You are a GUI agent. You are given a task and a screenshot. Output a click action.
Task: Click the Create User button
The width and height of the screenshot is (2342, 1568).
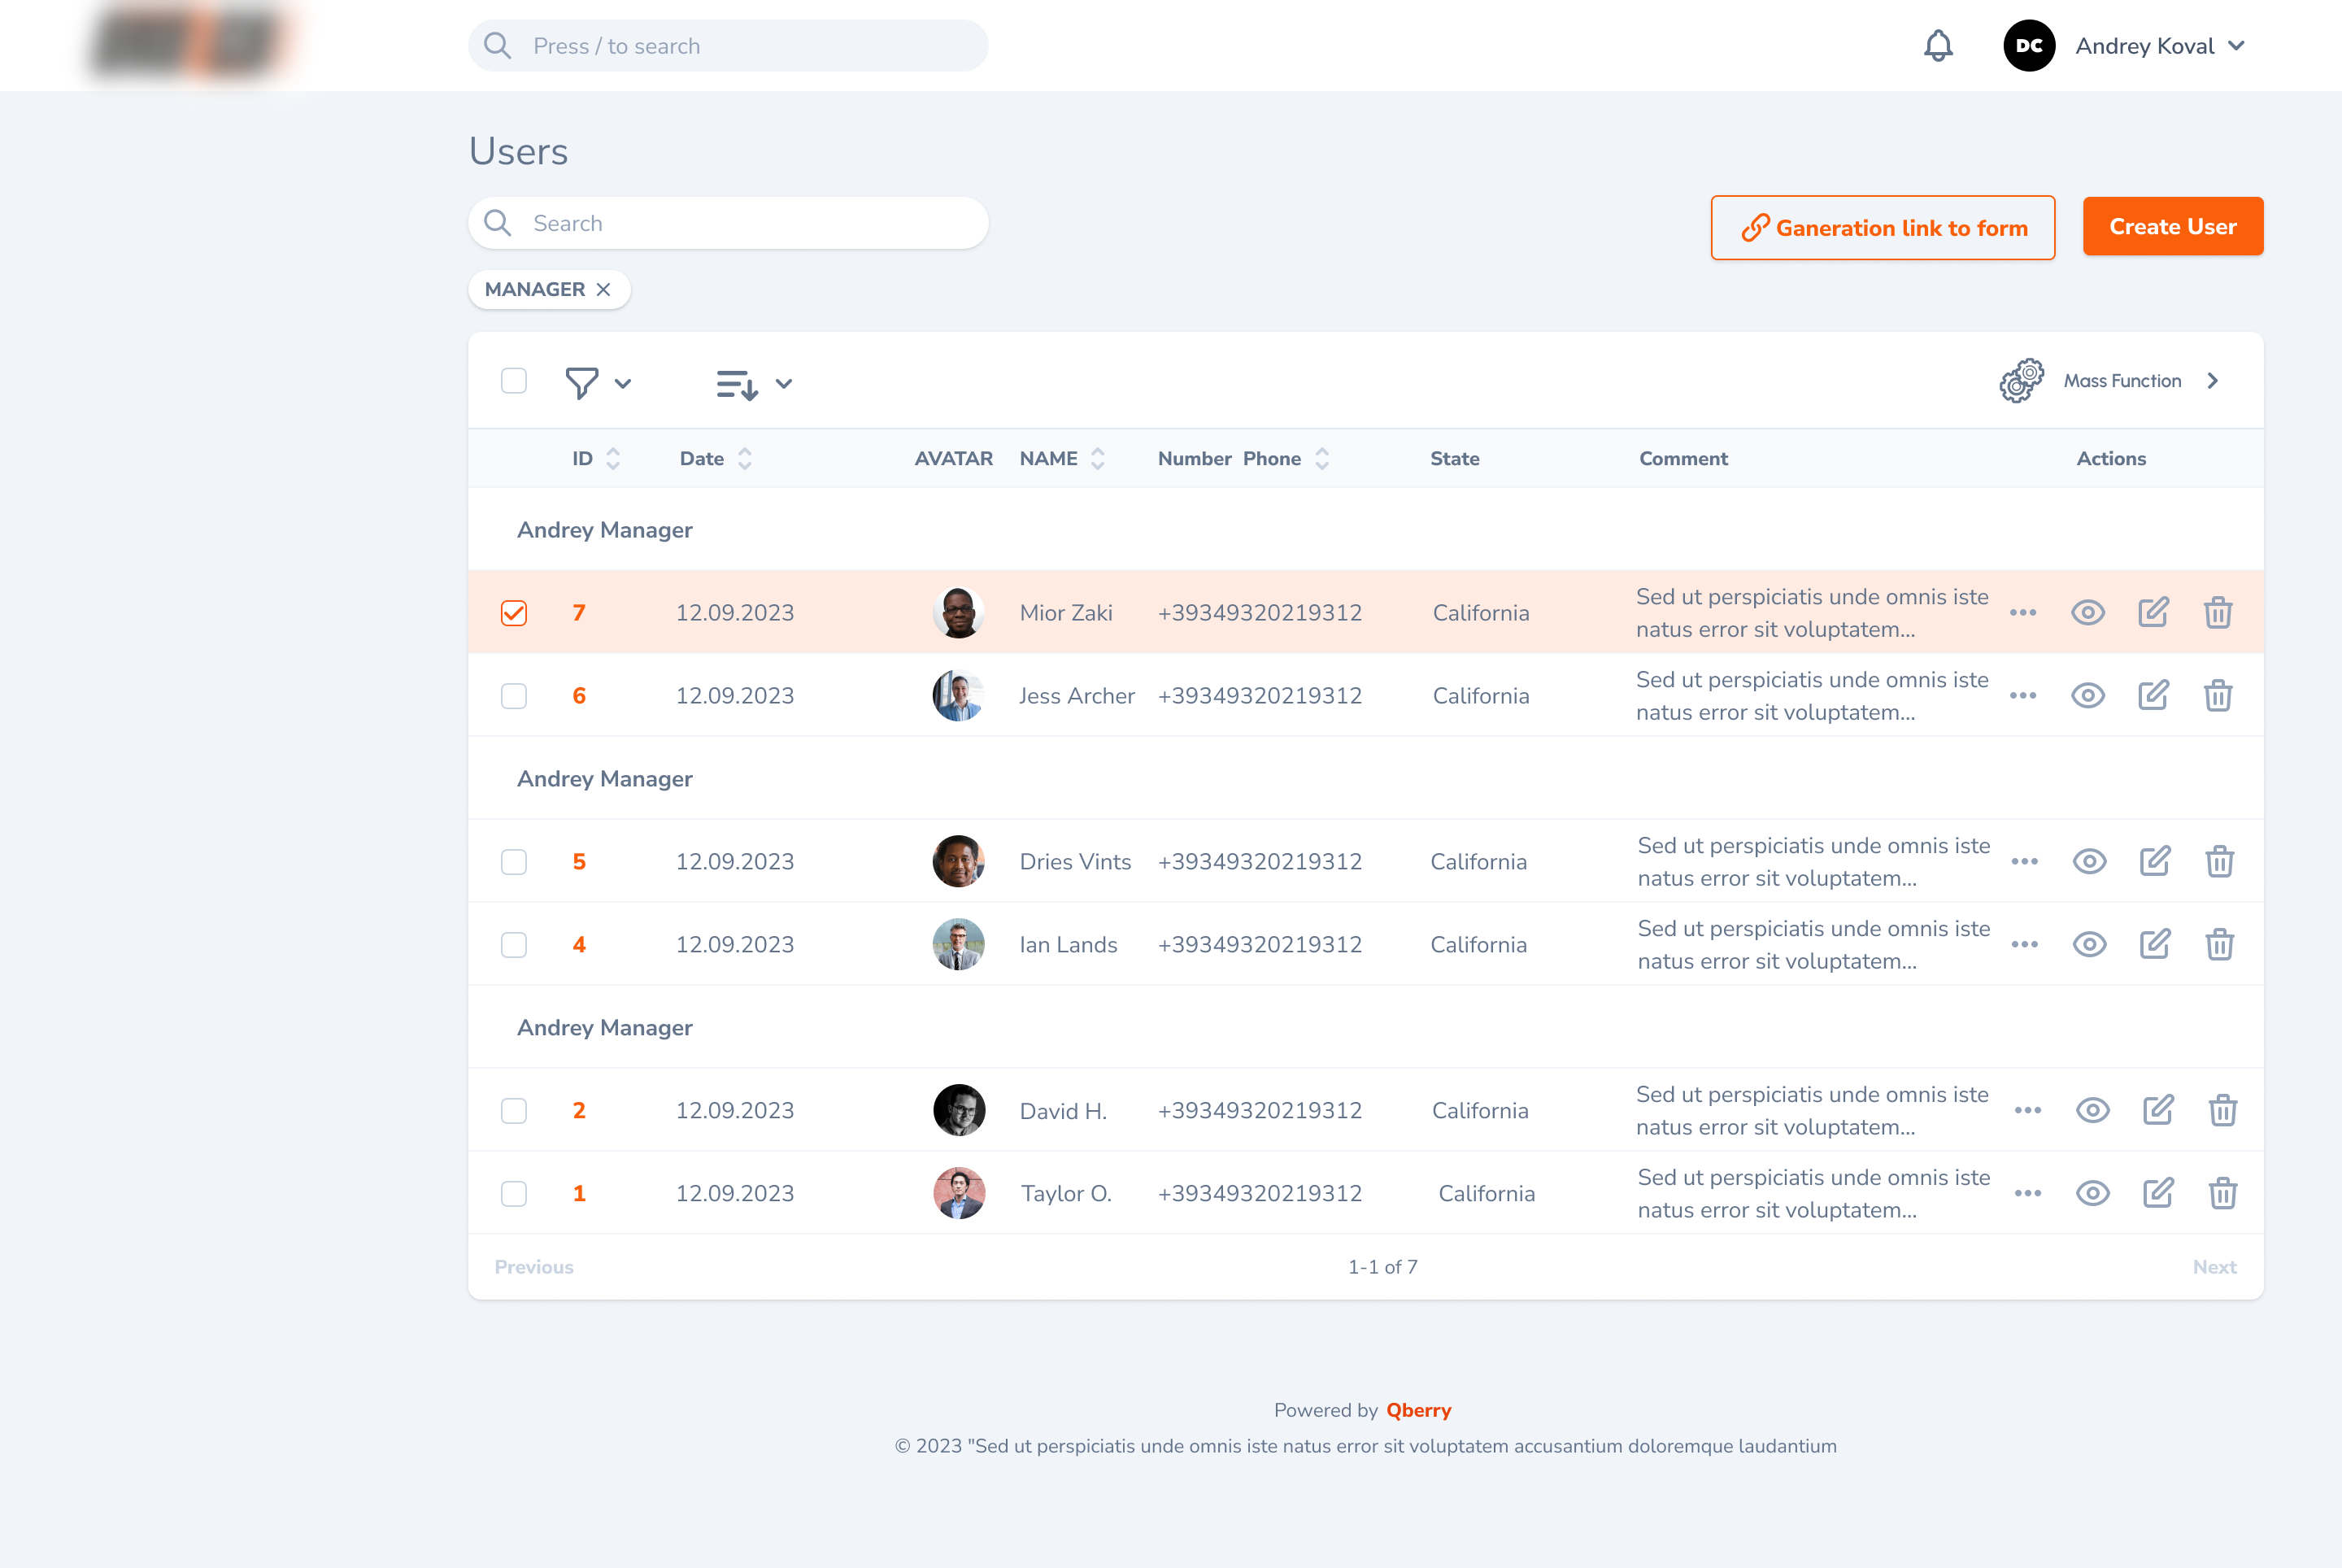tap(2174, 226)
